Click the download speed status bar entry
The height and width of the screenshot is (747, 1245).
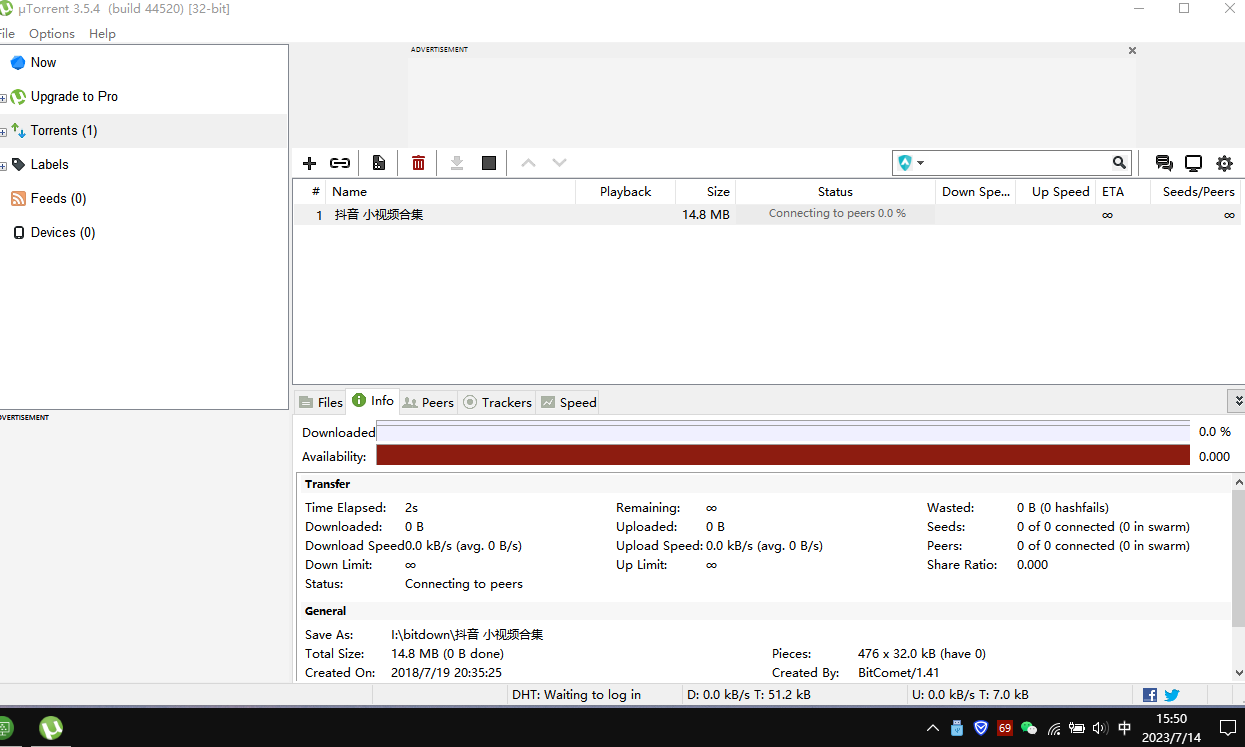click(749, 695)
